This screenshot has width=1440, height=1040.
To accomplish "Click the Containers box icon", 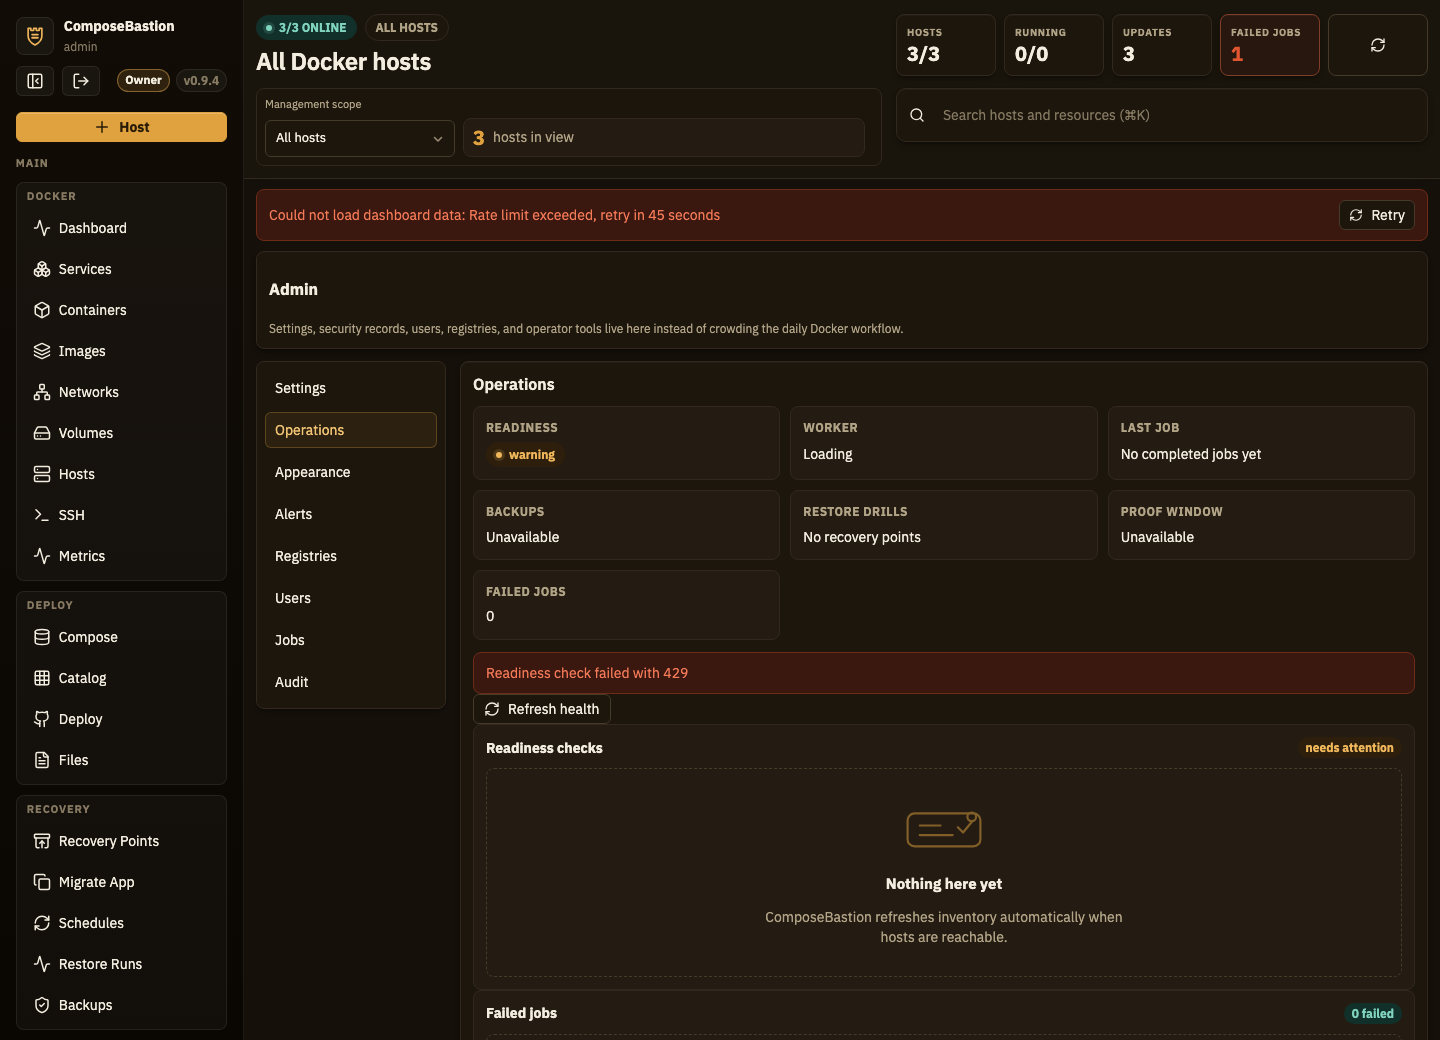I will [x=42, y=310].
